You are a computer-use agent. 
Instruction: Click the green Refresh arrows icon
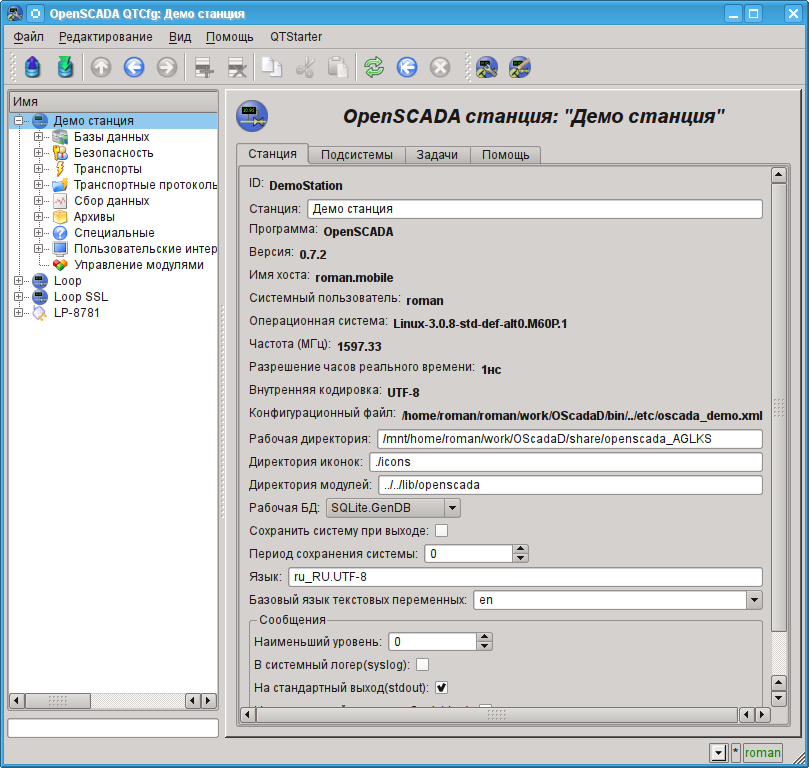(374, 67)
